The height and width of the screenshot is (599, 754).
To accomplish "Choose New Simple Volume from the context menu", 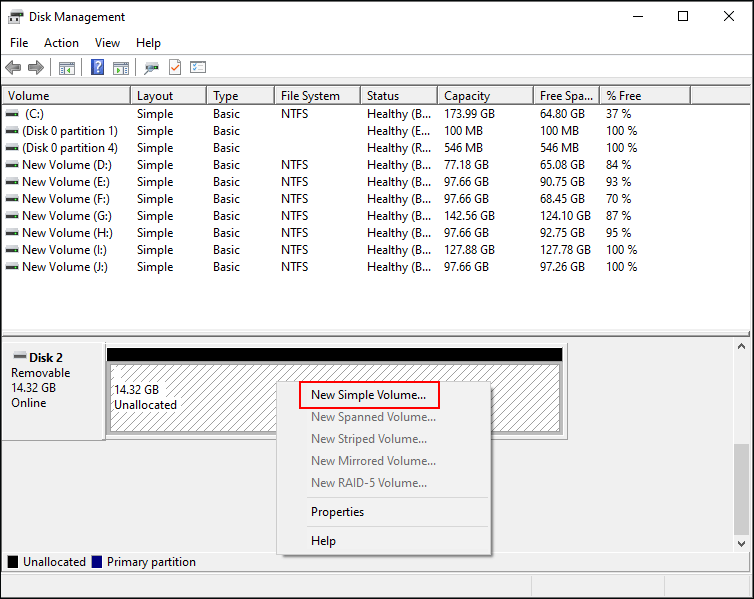I will 368,395.
